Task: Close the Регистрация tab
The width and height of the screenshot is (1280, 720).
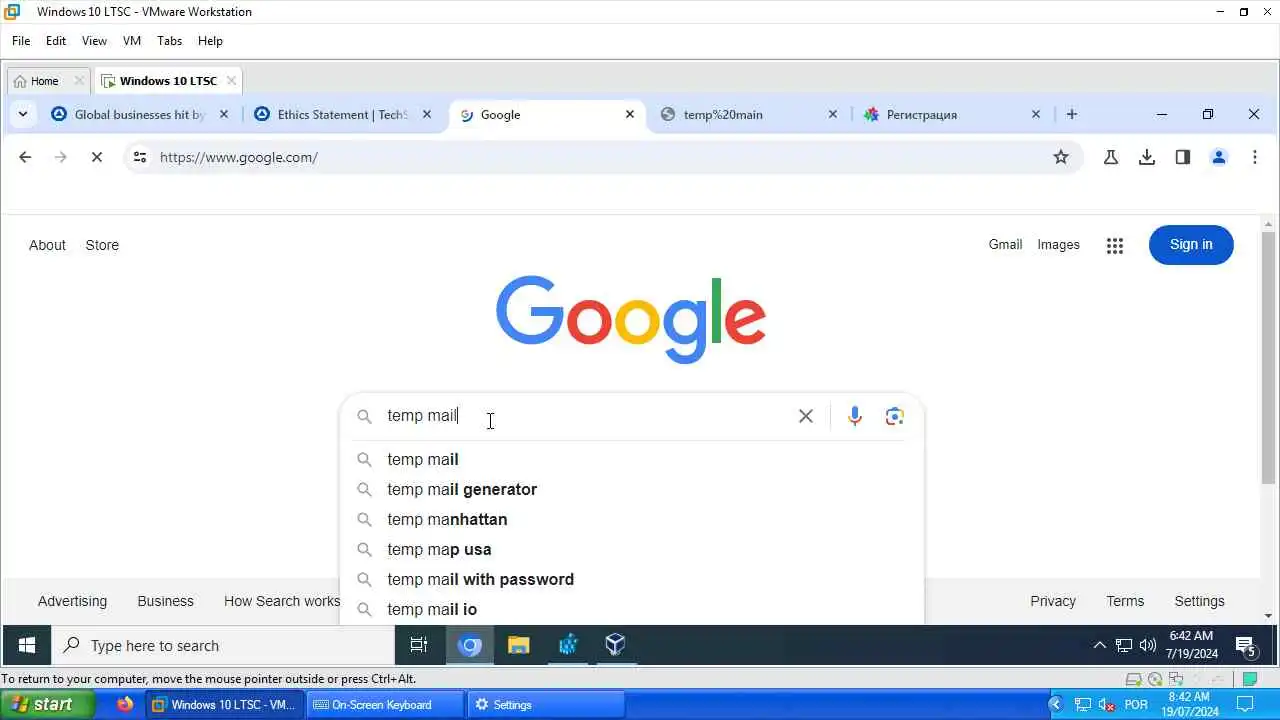Action: 1036,114
